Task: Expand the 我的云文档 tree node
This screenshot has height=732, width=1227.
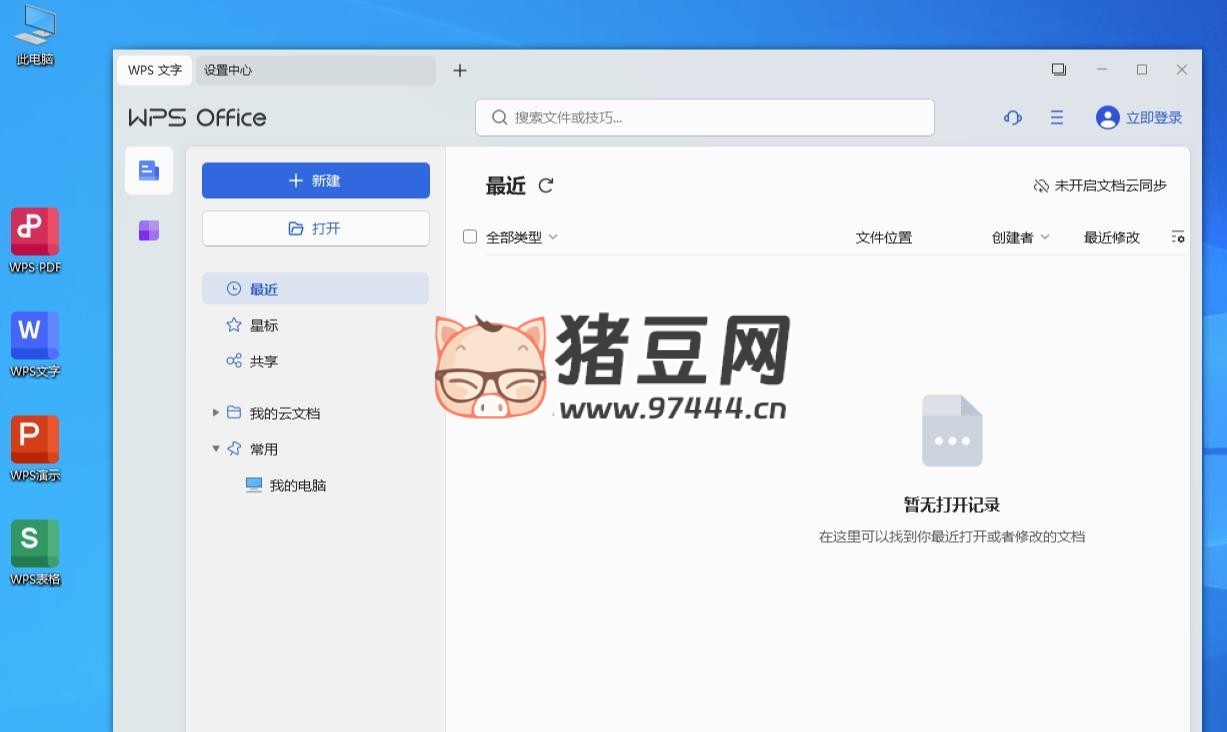Action: 216,412
